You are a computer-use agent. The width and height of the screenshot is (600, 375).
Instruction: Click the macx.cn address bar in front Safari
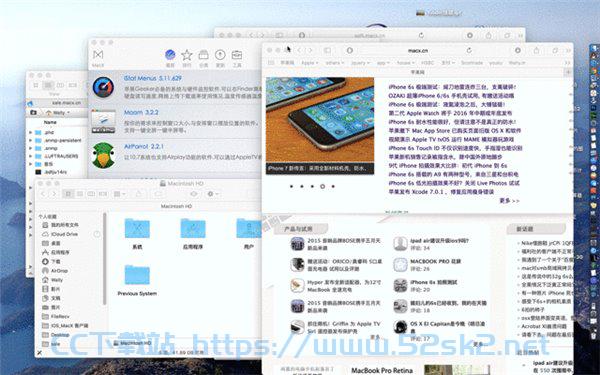click(x=417, y=51)
